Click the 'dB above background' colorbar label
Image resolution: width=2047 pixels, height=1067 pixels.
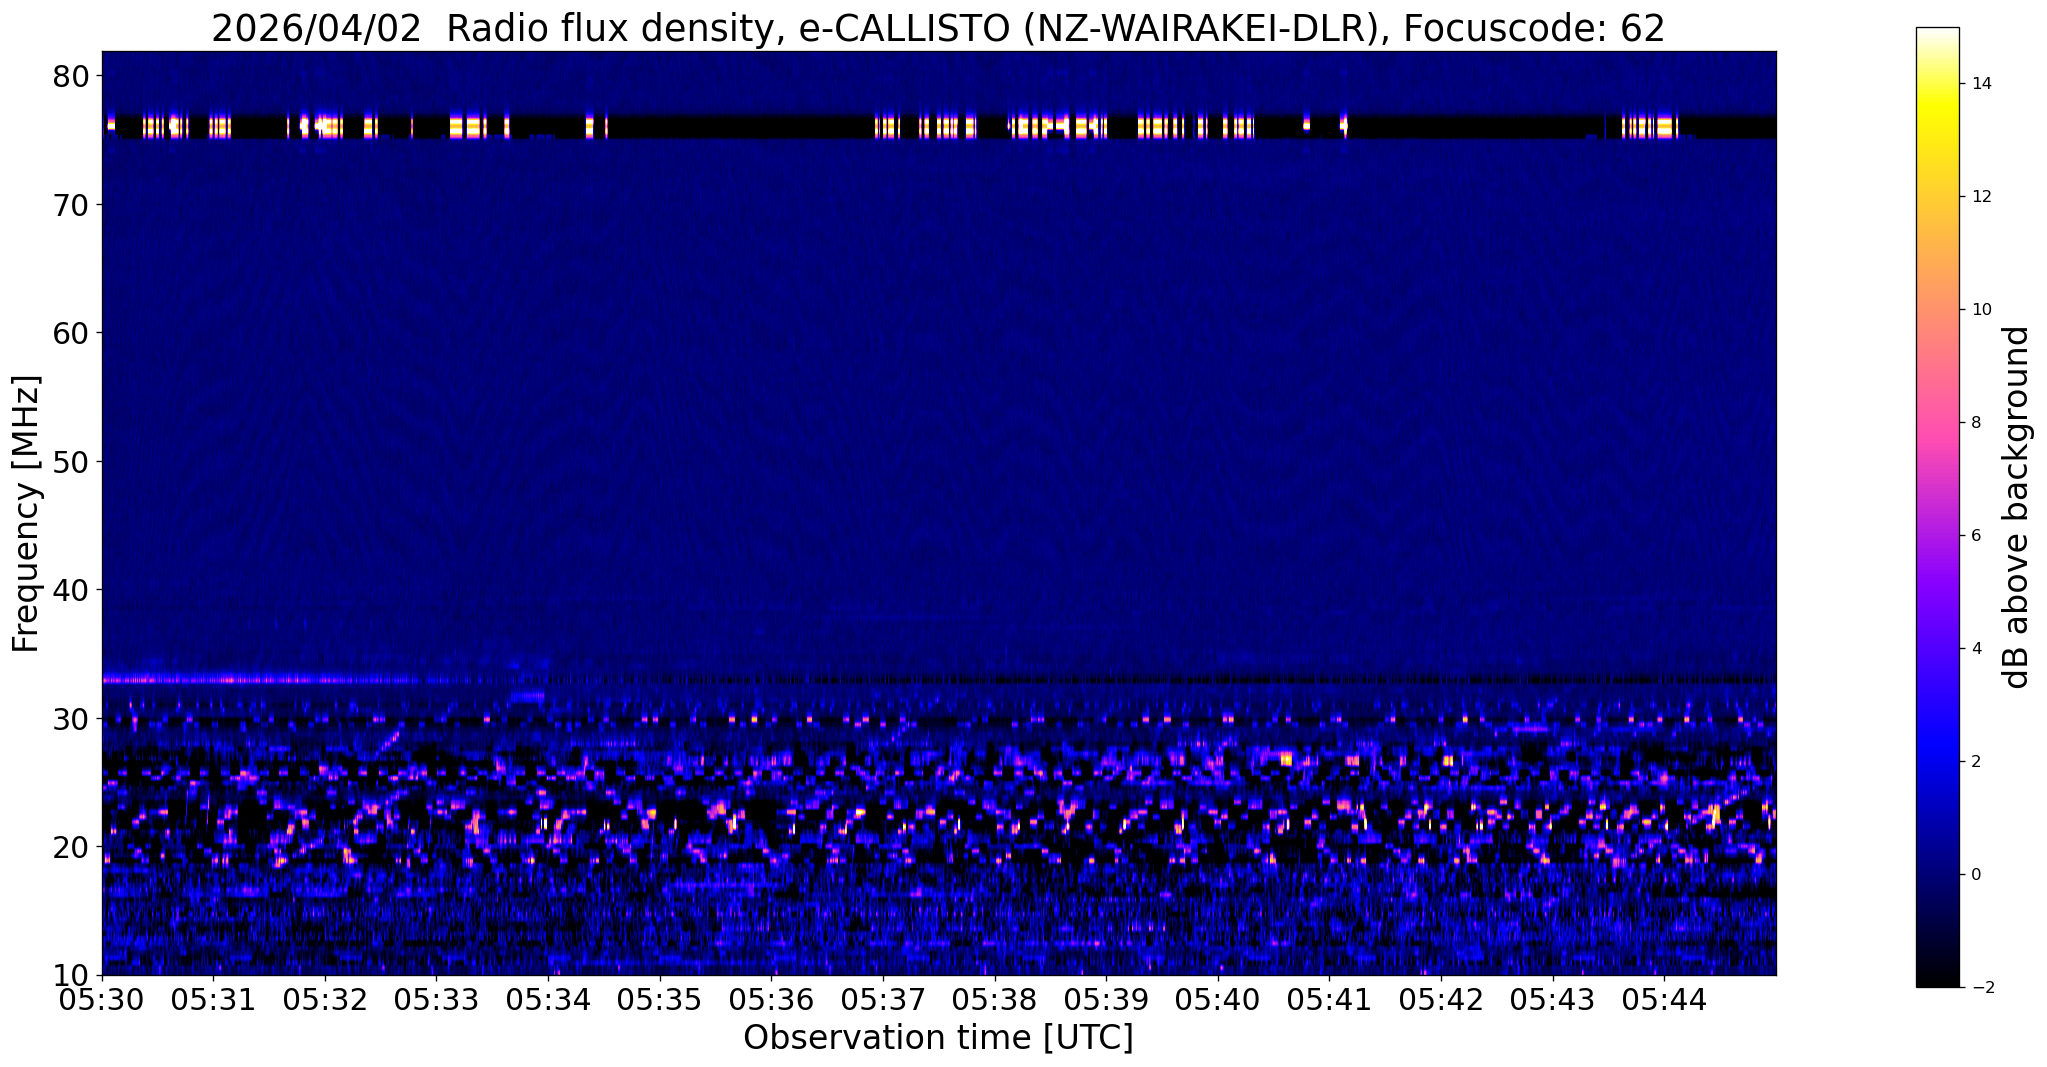[x=2016, y=507]
